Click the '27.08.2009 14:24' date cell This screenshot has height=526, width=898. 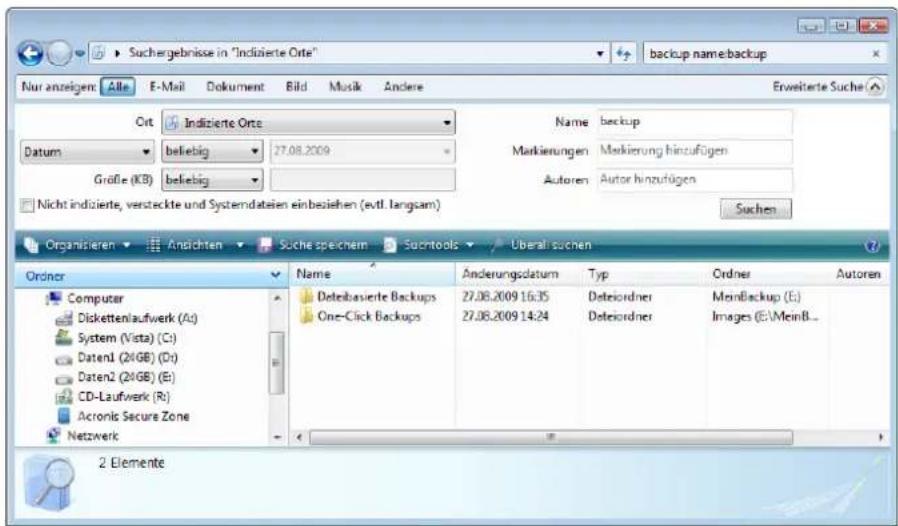point(505,316)
